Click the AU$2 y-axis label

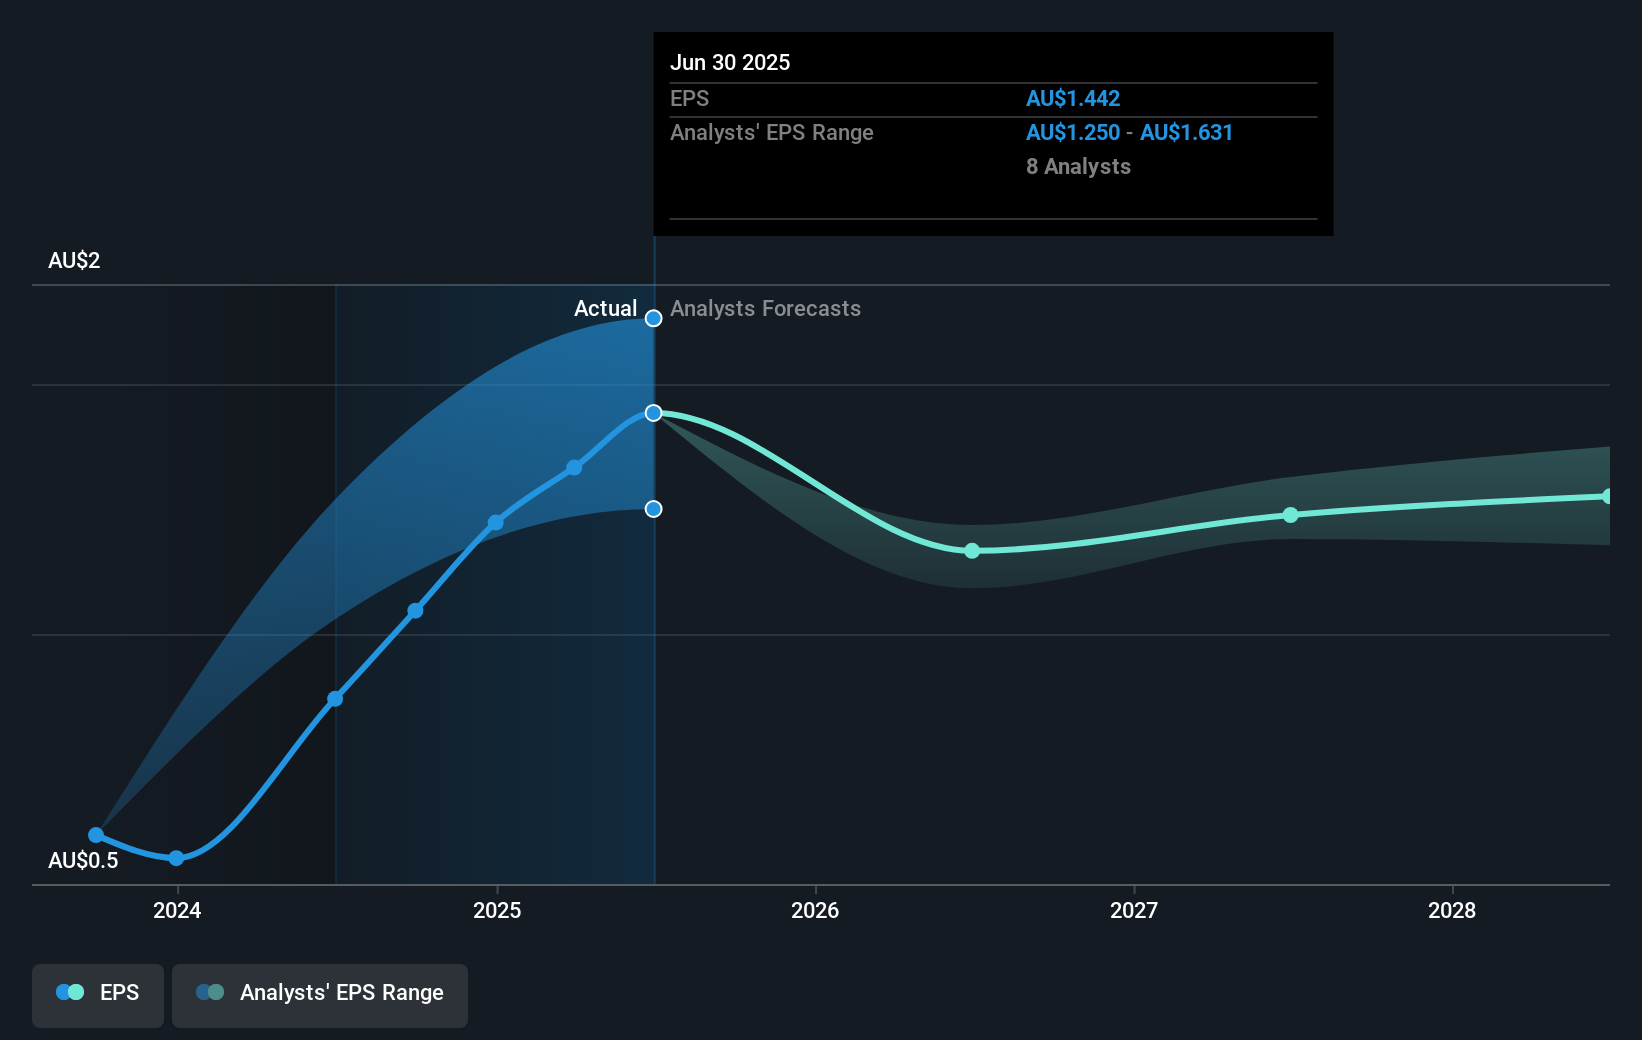74,261
